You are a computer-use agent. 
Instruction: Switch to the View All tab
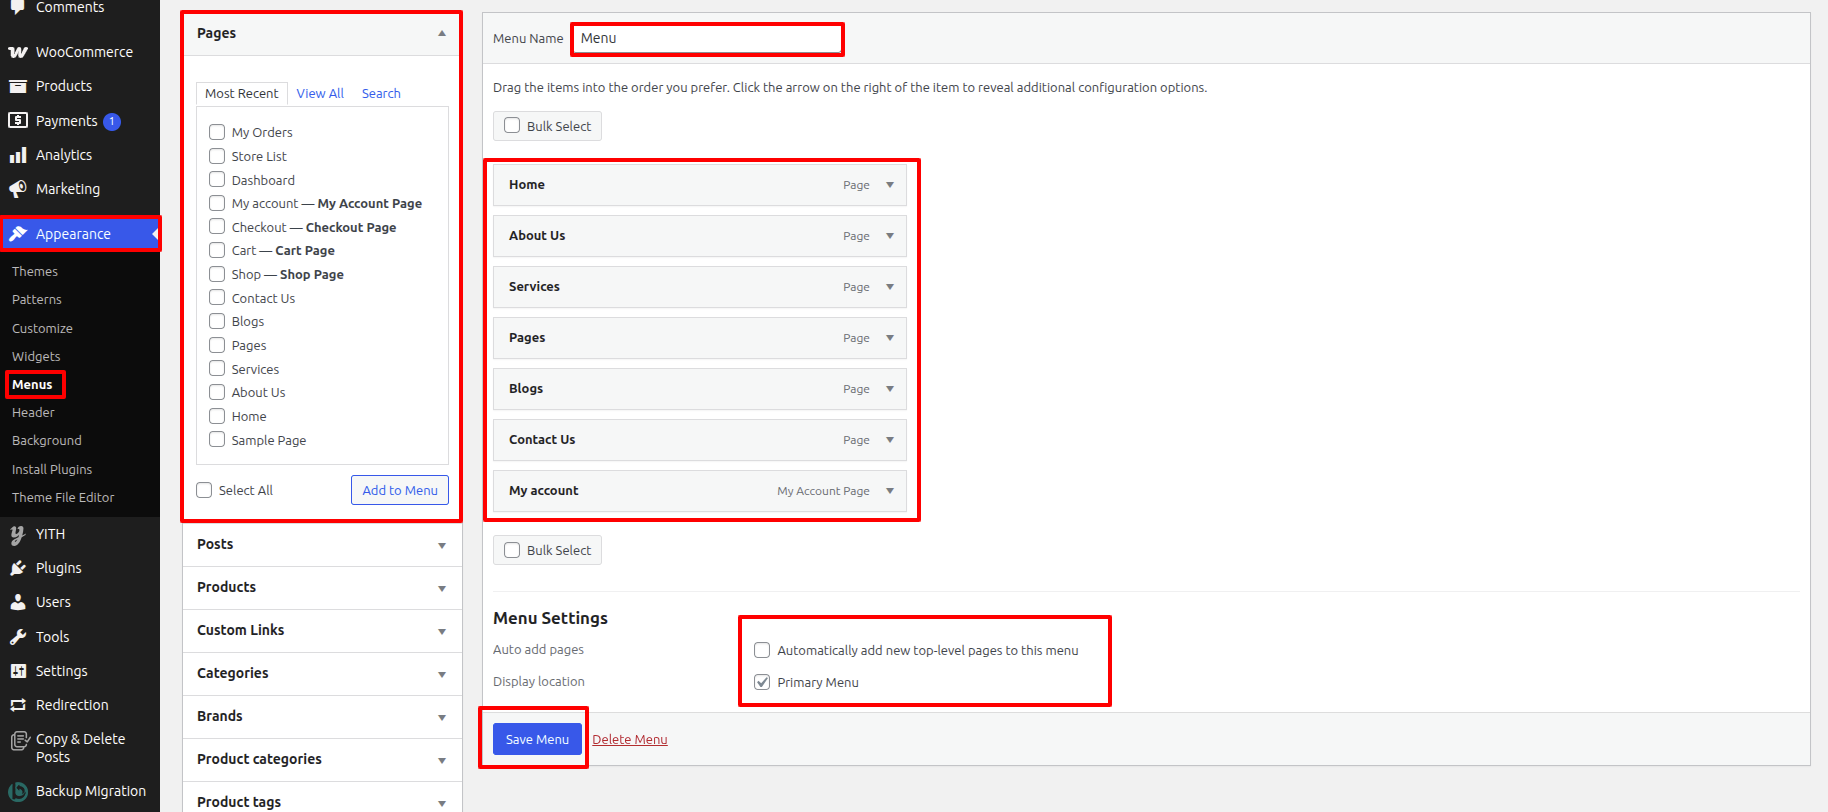click(x=320, y=93)
